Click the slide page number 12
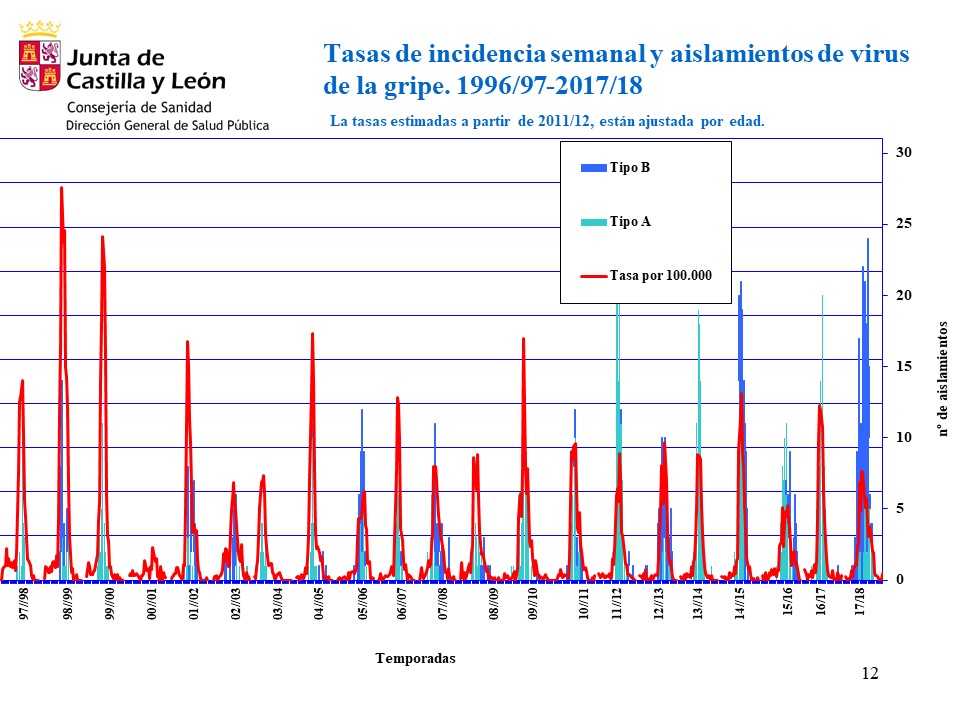This screenshot has width=960, height=720. [x=869, y=674]
